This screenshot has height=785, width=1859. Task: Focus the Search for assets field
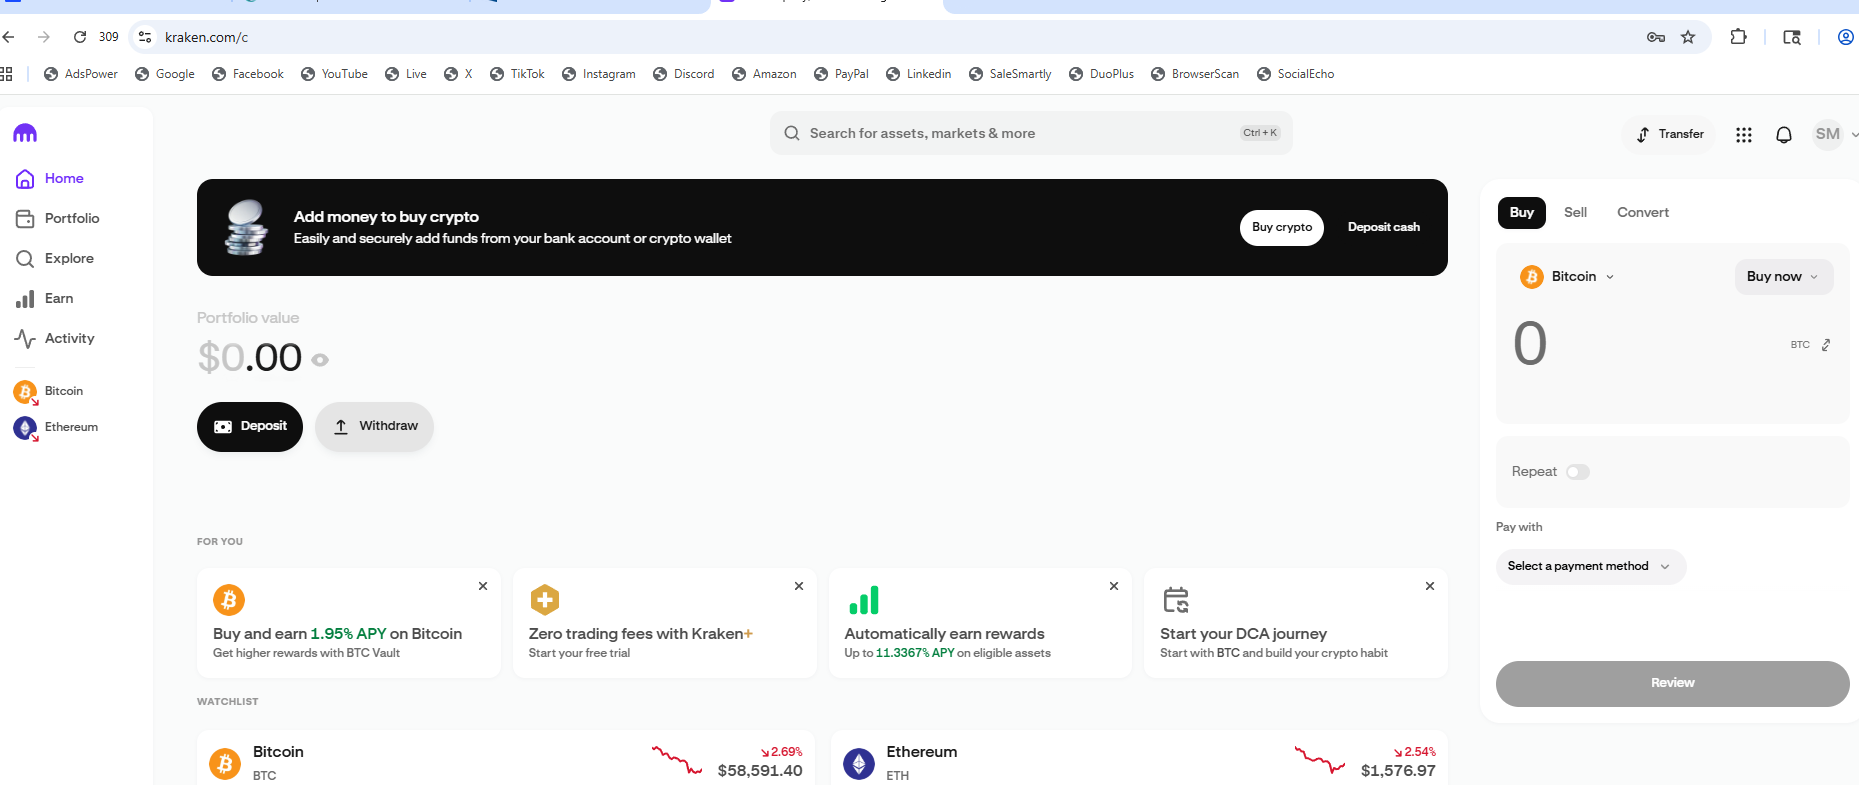point(1031,133)
